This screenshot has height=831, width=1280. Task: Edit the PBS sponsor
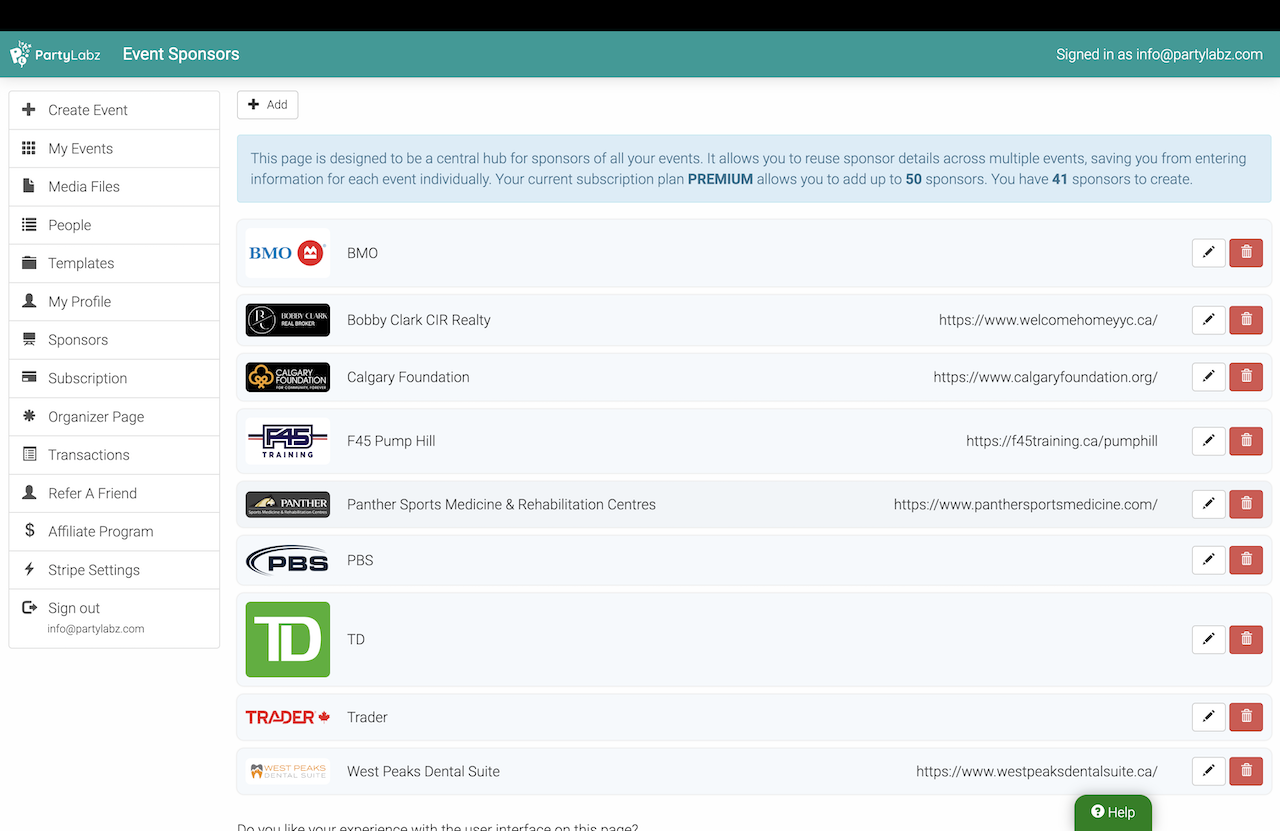pyautogui.click(x=1209, y=560)
